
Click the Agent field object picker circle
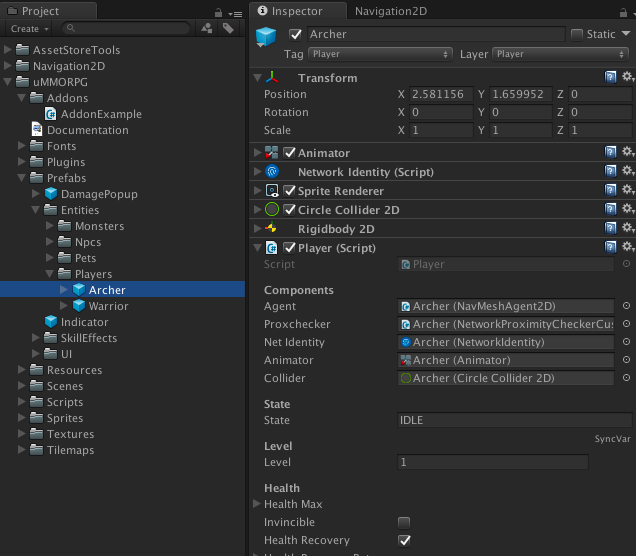coord(626,306)
